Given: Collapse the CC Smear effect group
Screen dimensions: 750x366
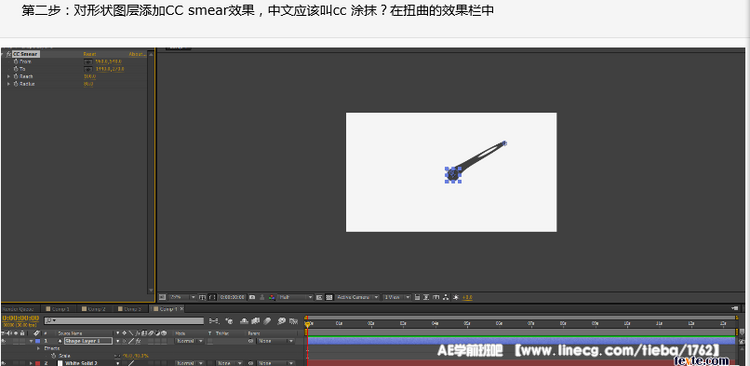Looking at the screenshot, I should click(2, 54).
